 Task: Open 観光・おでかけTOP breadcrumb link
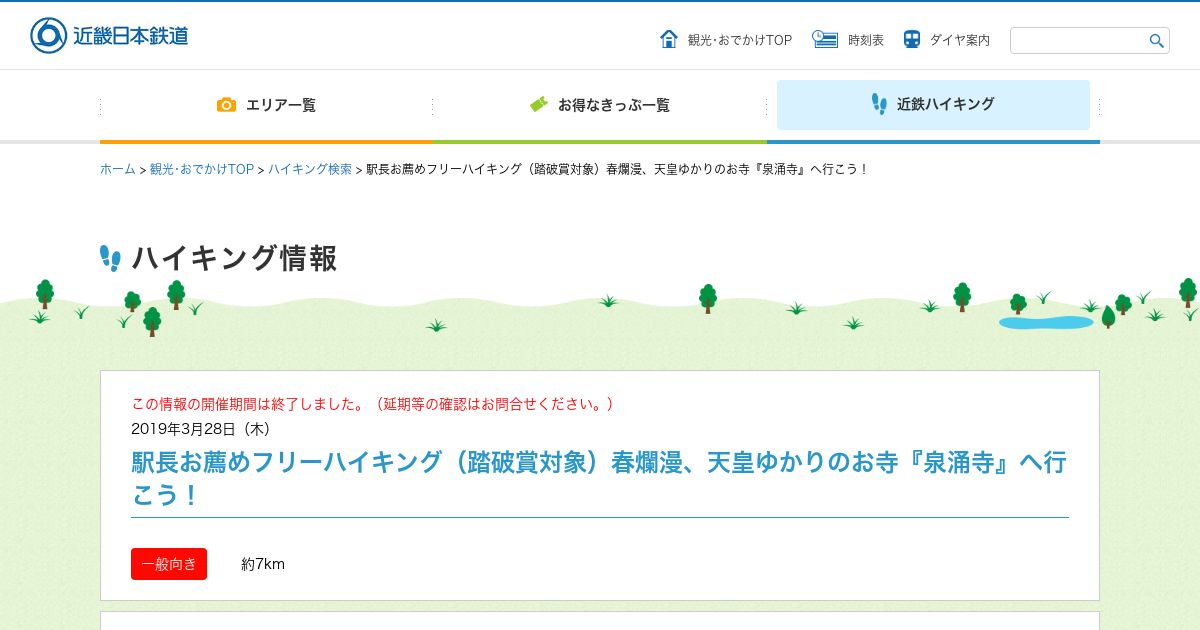pyautogui.click(x=202, y=169)
